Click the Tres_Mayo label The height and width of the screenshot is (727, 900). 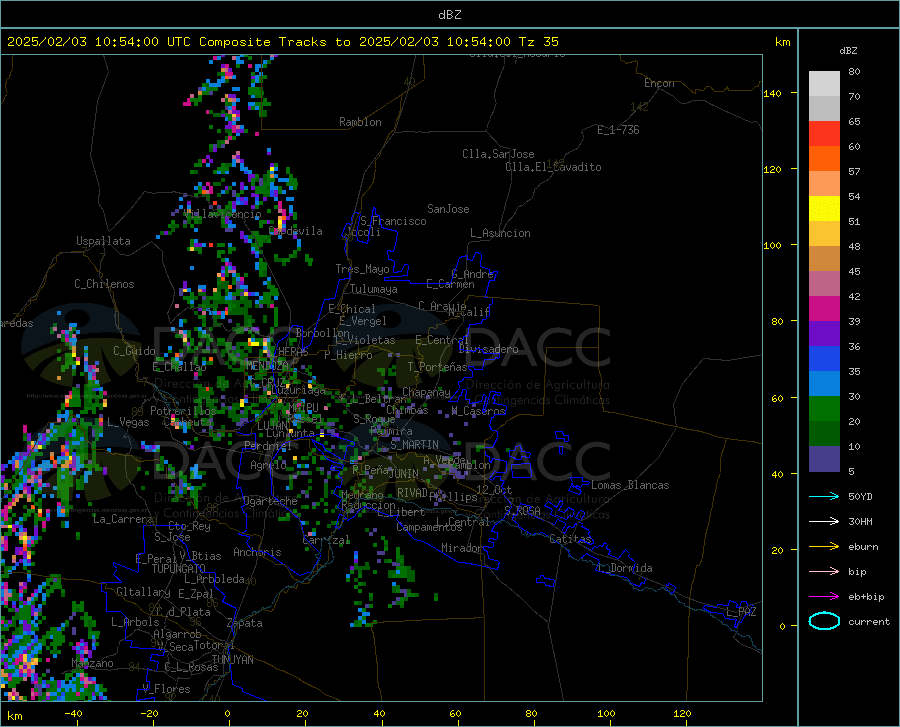[362, 269]
